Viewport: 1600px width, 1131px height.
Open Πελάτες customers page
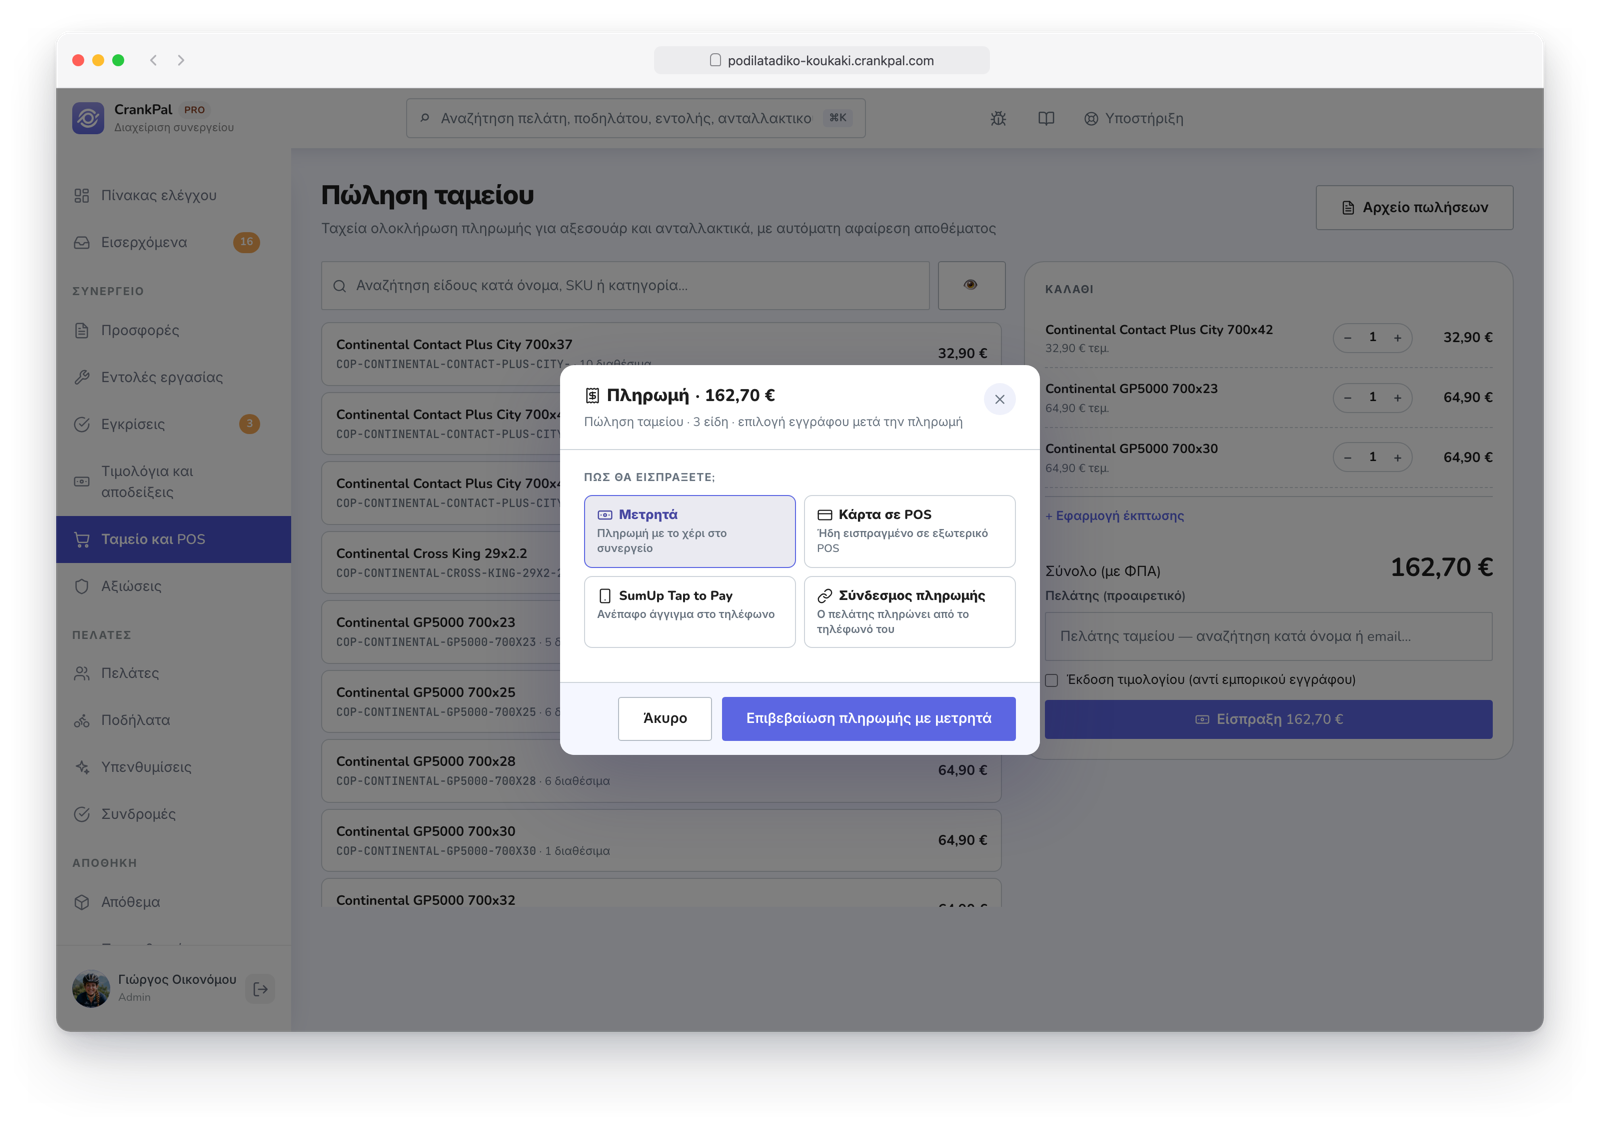173,673
